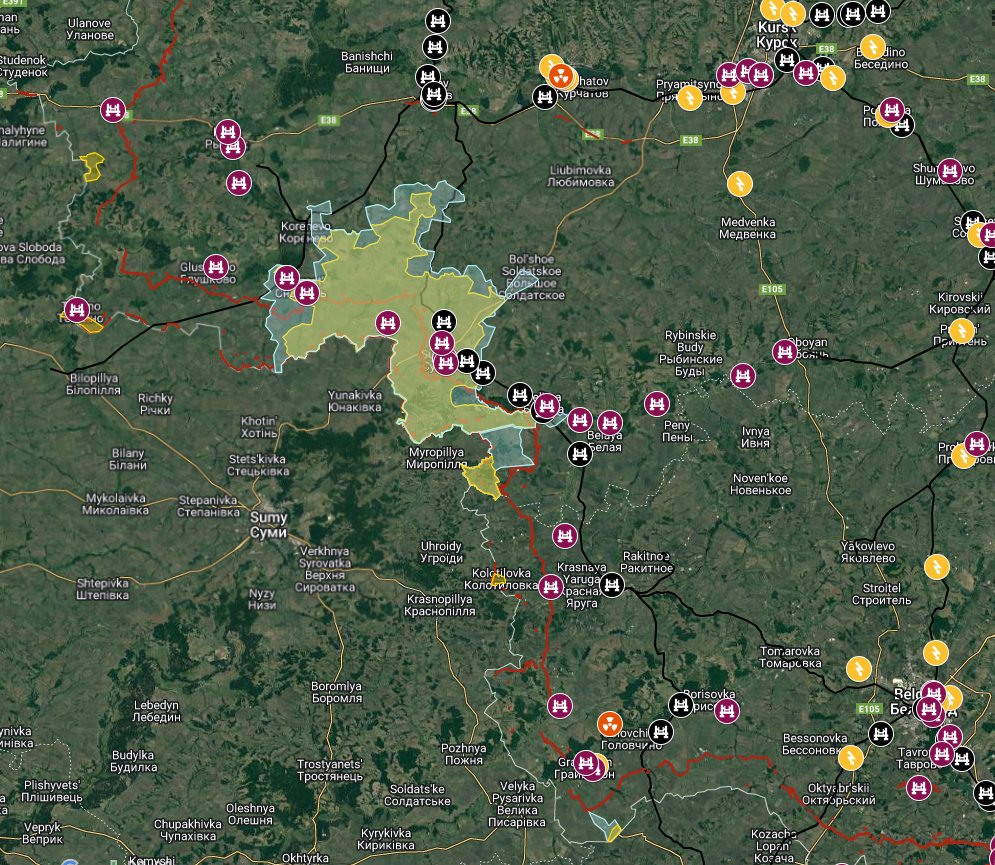Click the black bridge marker at Golovchino
Image resolution: width=995 pixels, height=865 pixels.
(661, 732)
